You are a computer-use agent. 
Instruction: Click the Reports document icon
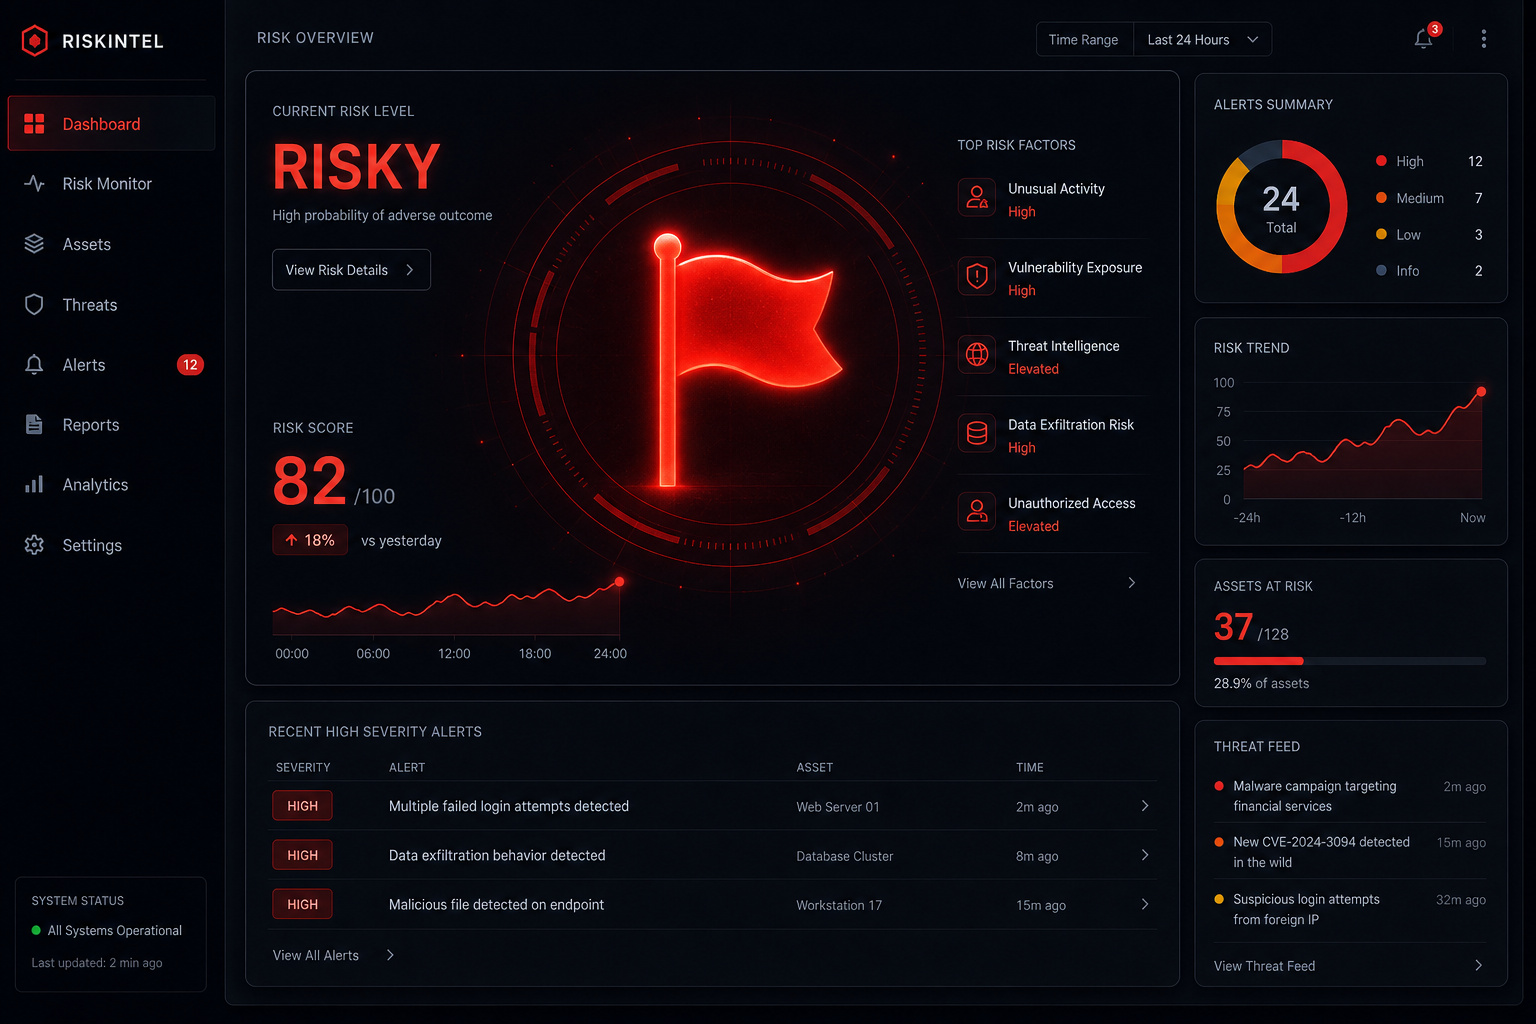[34, 424]
